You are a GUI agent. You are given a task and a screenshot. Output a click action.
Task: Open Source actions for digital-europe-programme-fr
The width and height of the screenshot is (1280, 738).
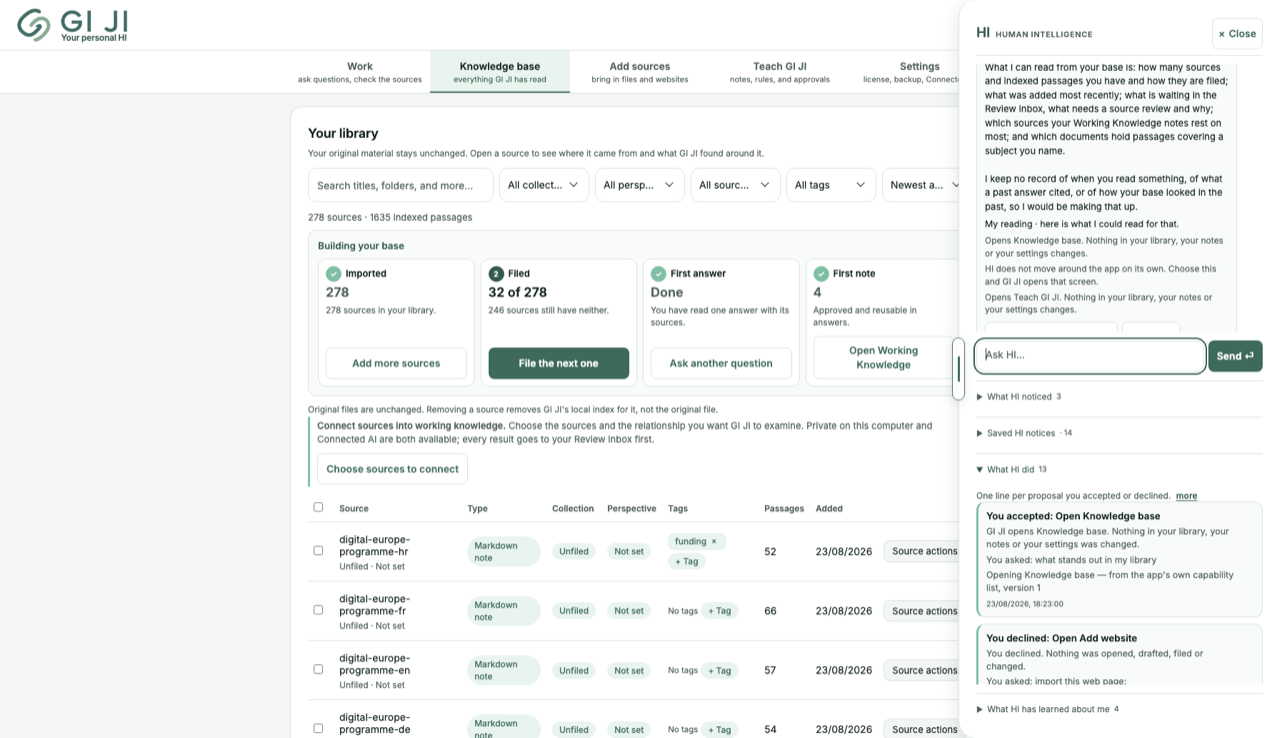pos(922,611)
